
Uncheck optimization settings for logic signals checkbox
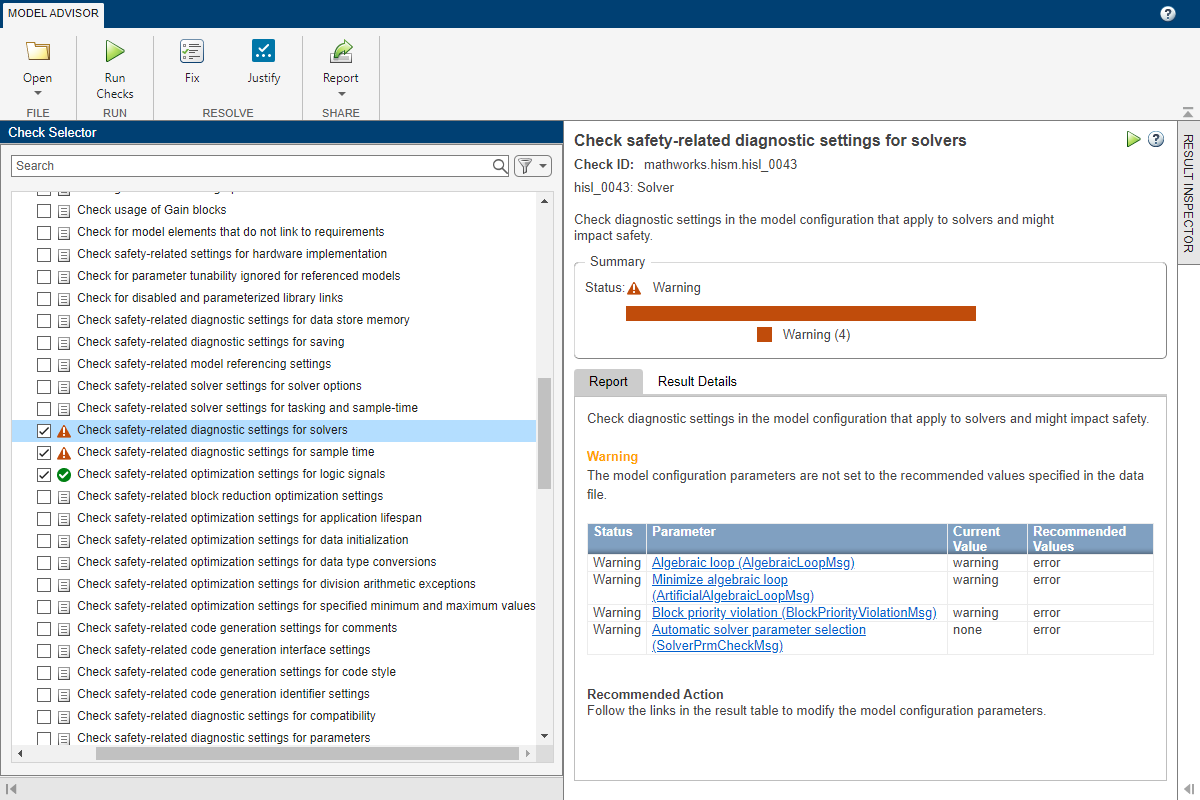(44, 475)
